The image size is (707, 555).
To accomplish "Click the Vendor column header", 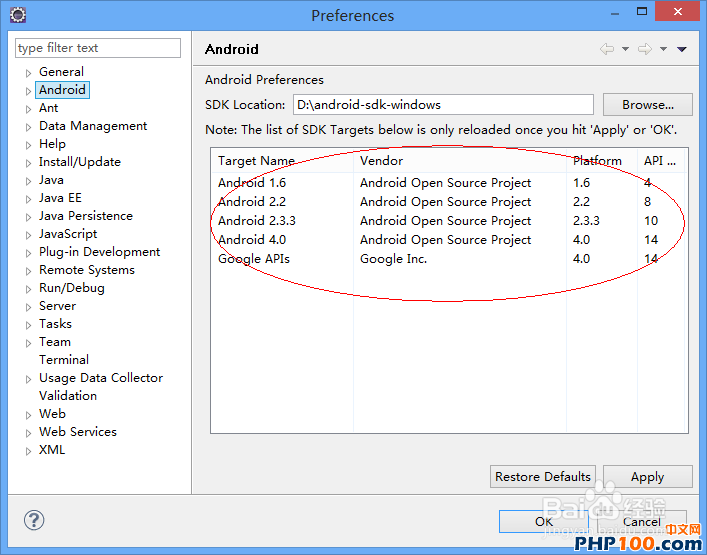I will 460,161.
